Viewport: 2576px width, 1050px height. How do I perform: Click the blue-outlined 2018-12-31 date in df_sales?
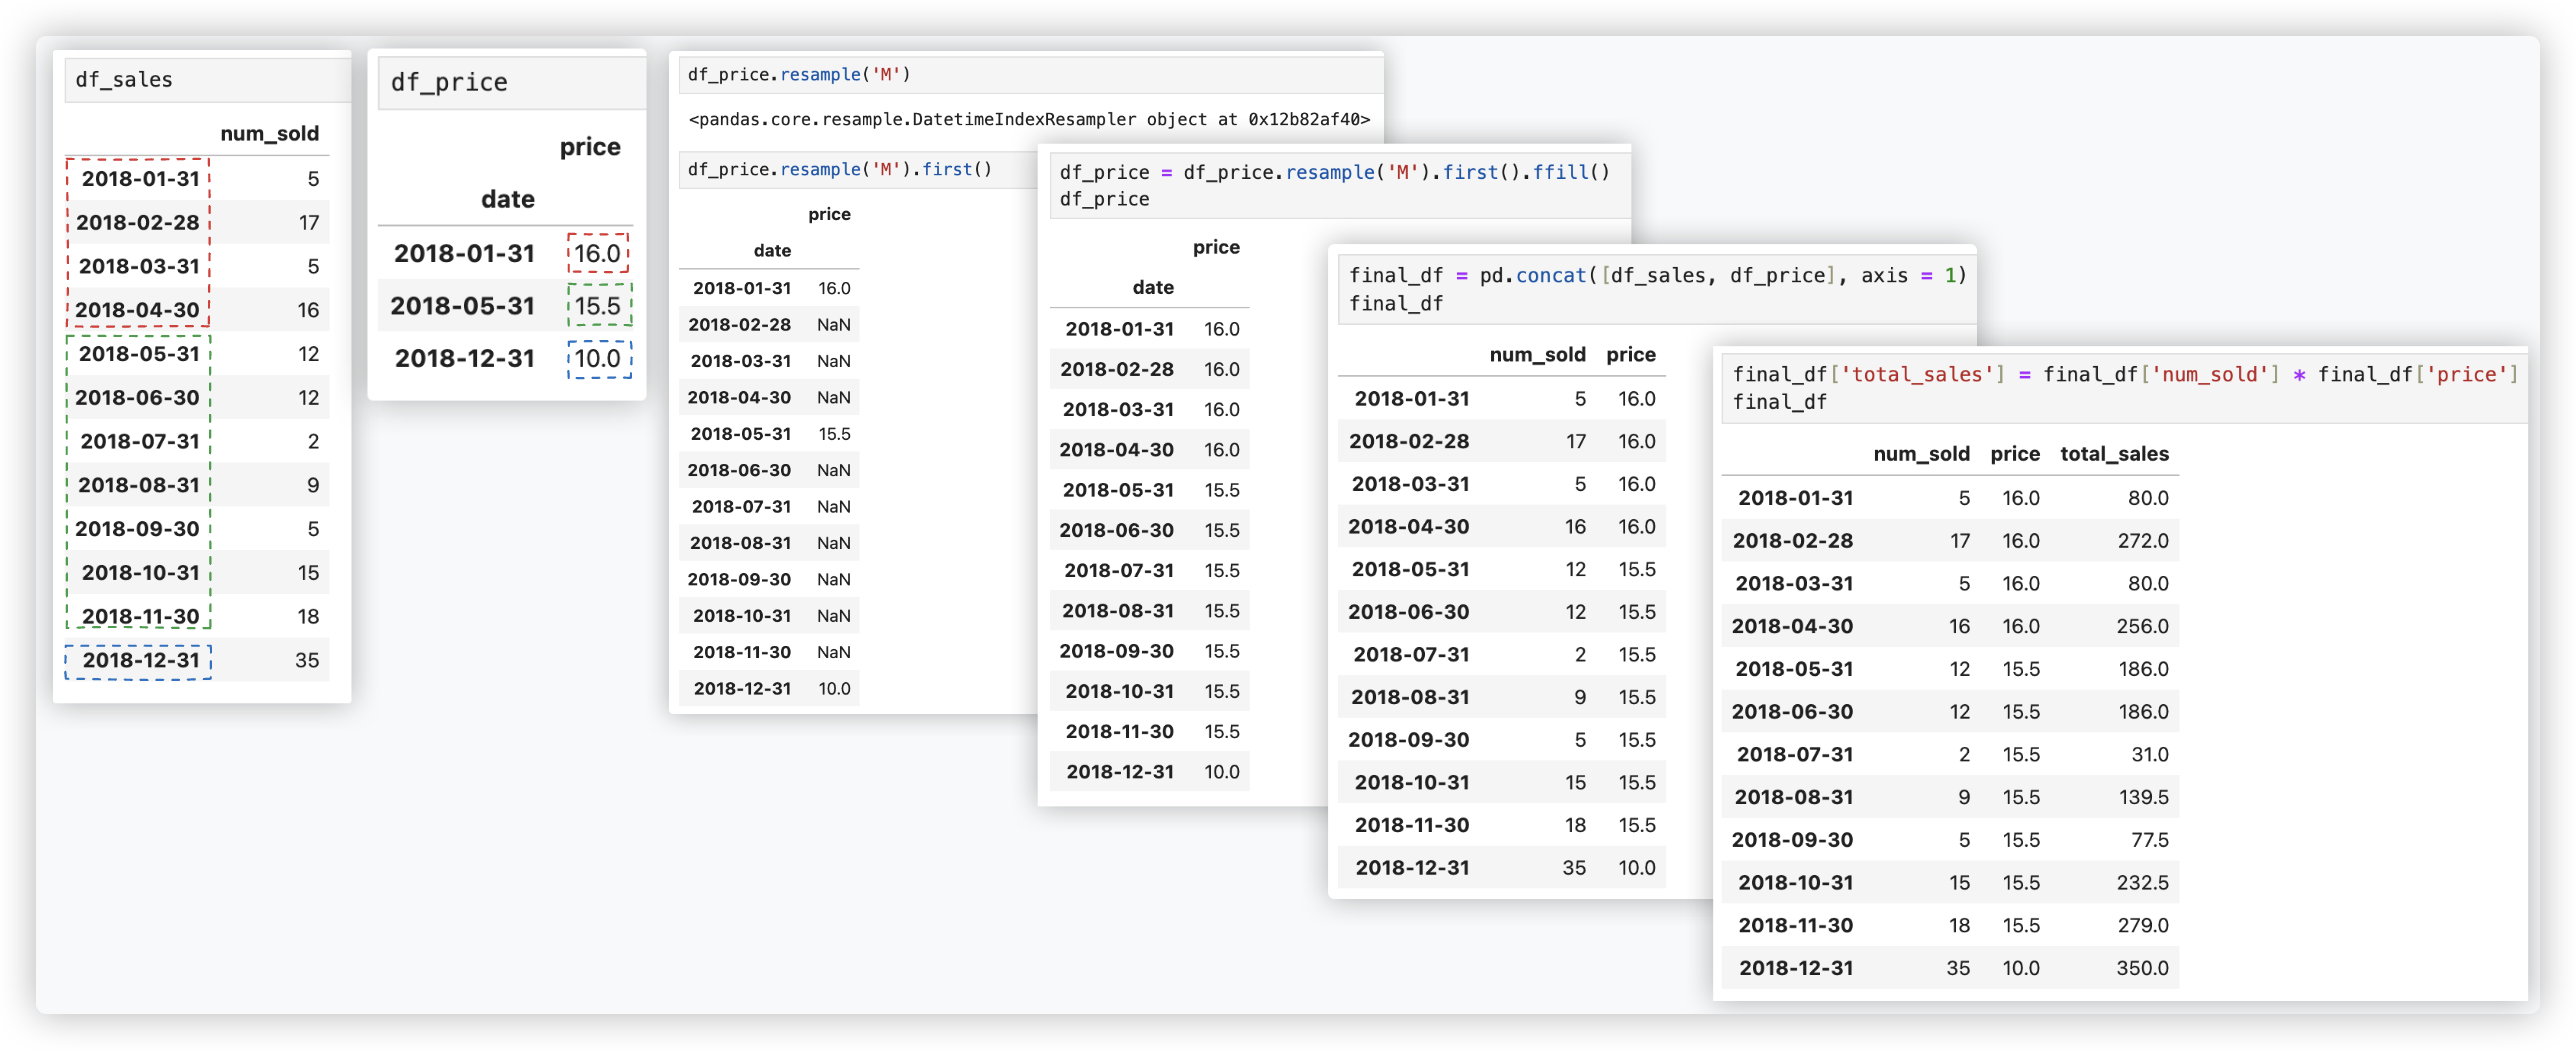140,660
